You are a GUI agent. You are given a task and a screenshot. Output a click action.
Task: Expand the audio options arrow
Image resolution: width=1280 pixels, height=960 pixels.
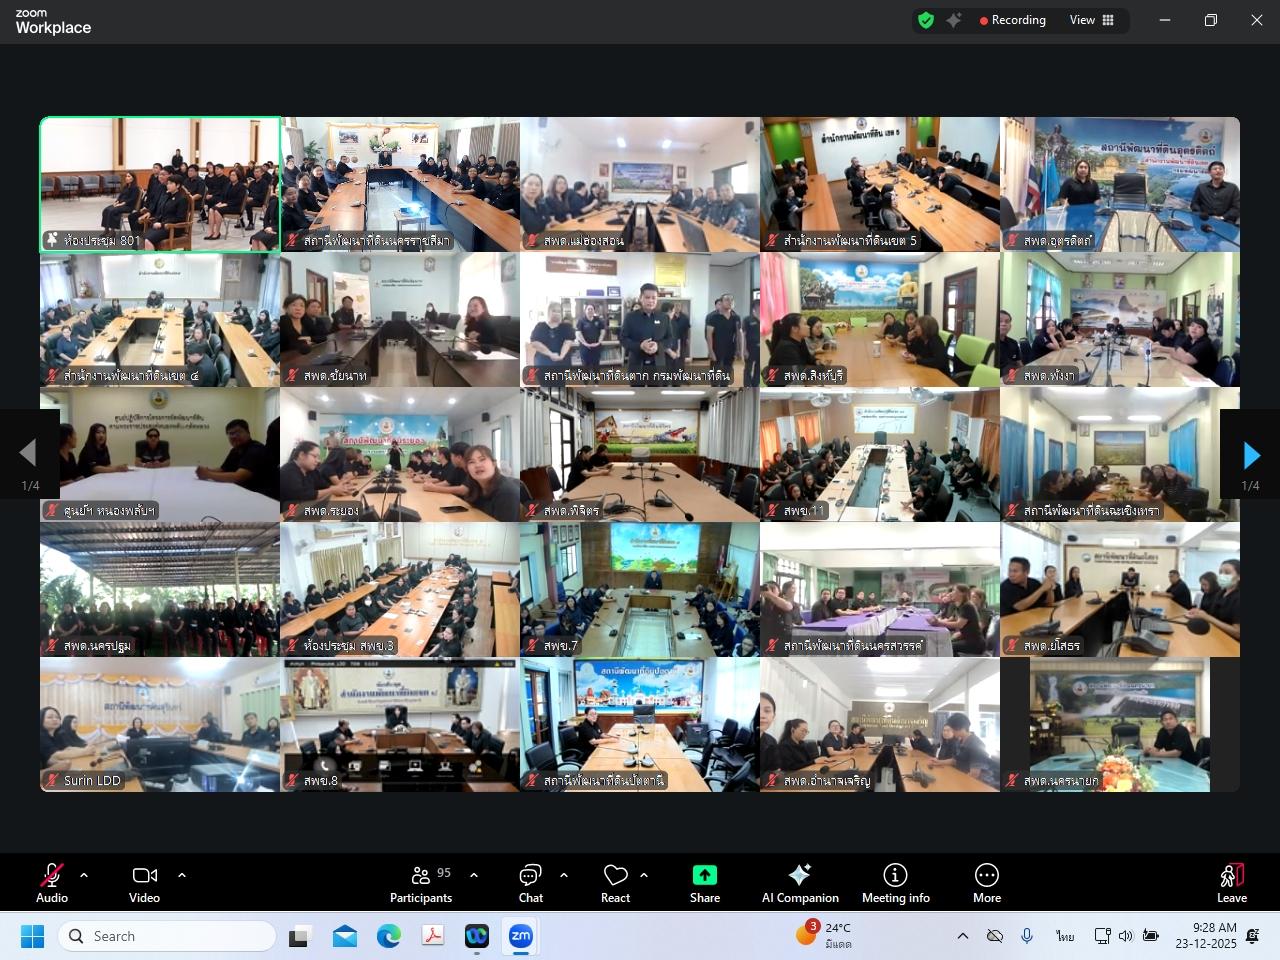point(84,875)
